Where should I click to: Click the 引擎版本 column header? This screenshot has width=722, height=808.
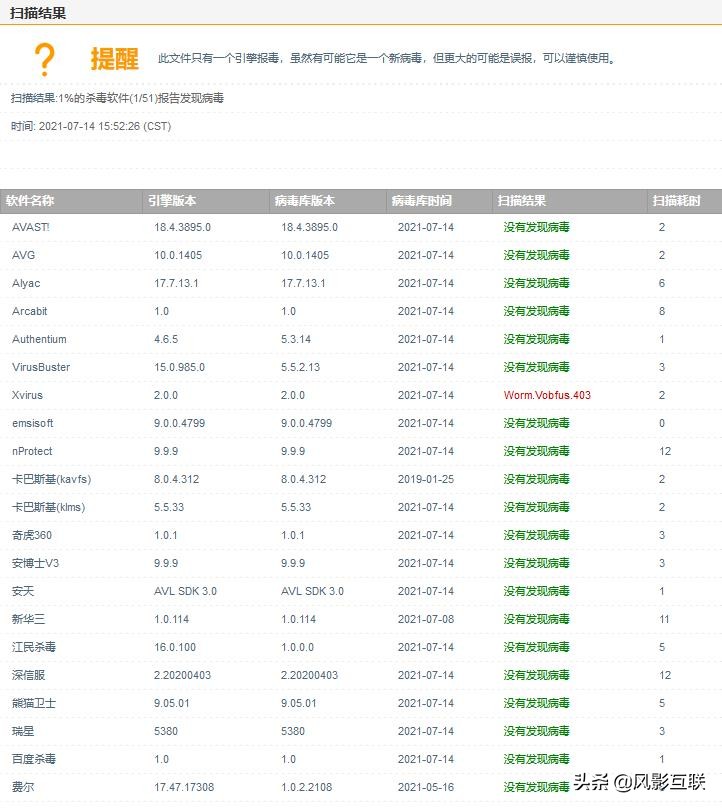coord(172,200)
